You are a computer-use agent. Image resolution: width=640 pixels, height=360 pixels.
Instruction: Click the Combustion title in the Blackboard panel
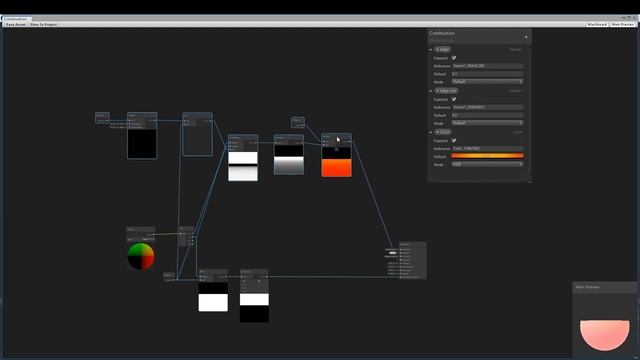click(x=442, y=33)
